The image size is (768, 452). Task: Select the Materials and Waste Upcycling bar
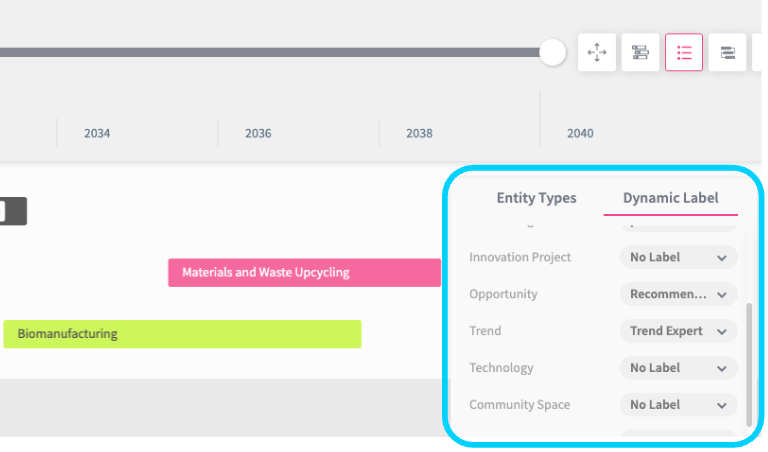click(x=304, y=272)
